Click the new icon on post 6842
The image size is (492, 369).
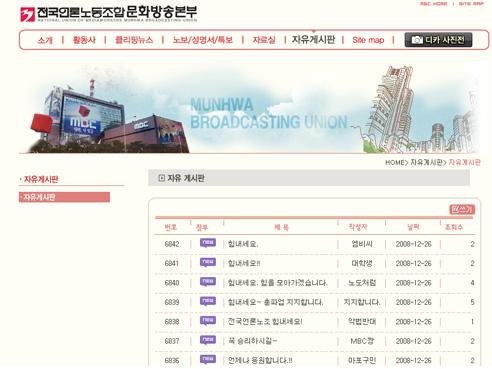click(208, 243)
